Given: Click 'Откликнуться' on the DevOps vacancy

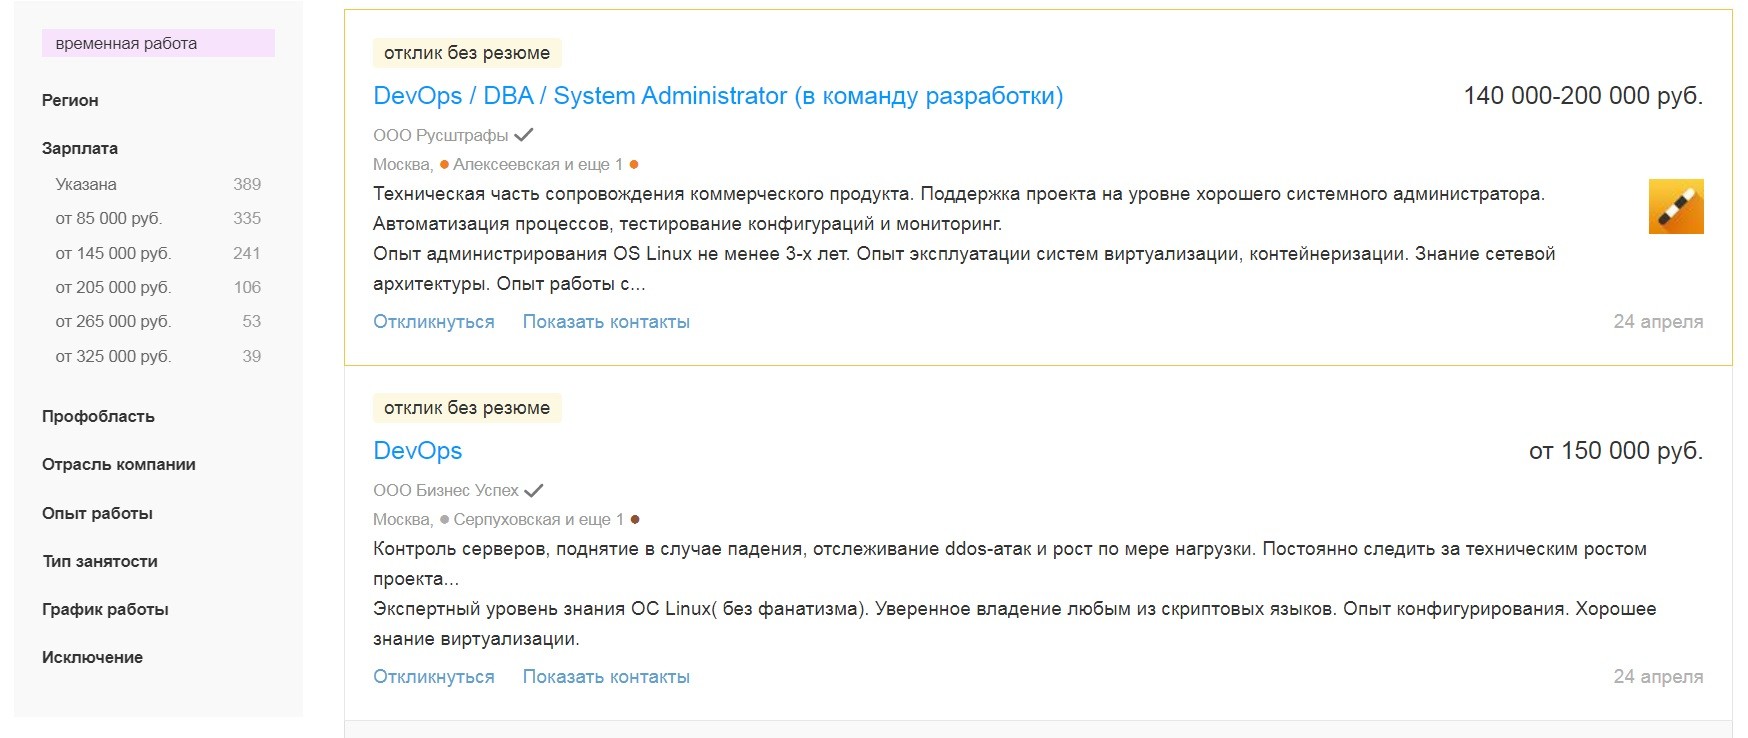Looking at the screenshot, I should (433, 676).
